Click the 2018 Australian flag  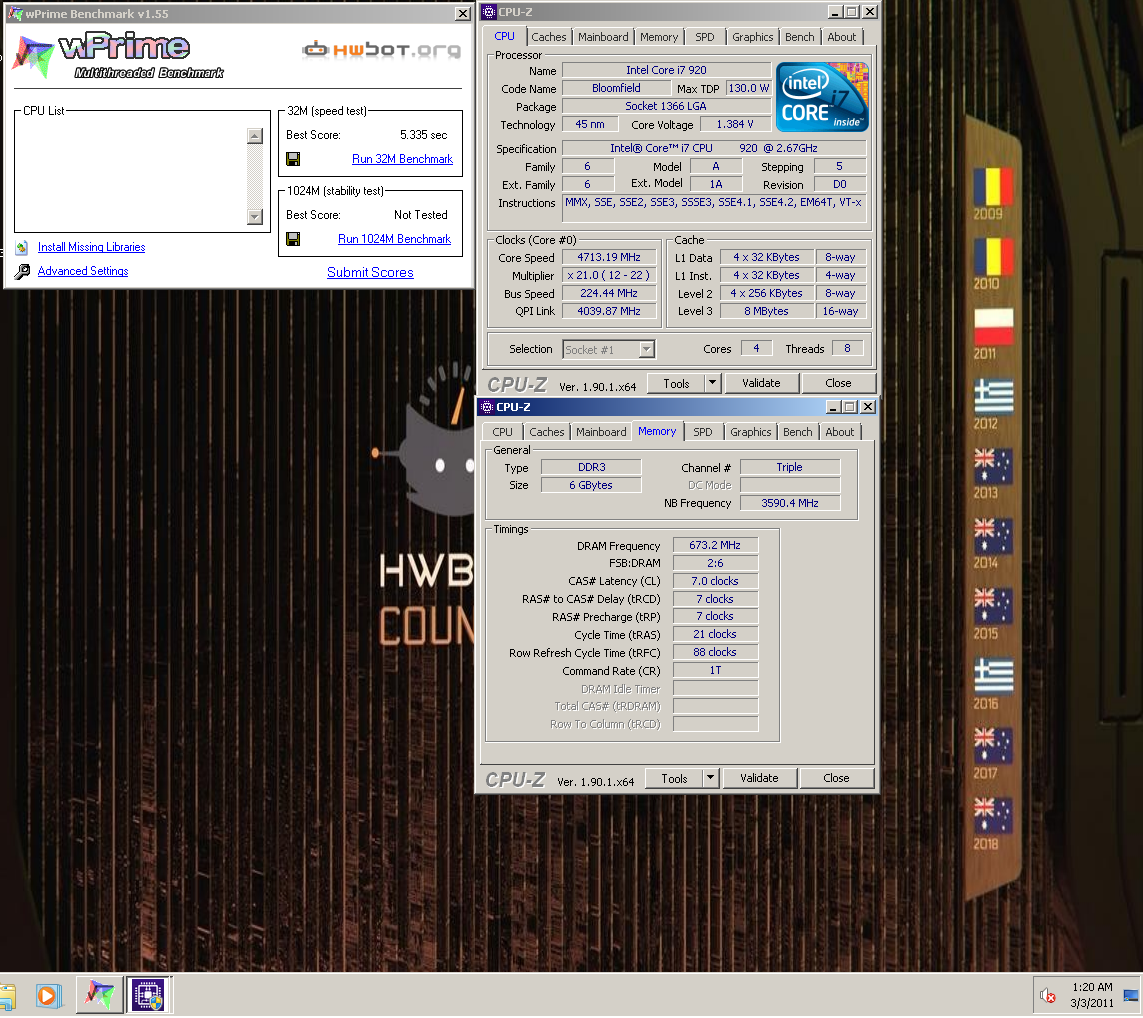point(994,816)
